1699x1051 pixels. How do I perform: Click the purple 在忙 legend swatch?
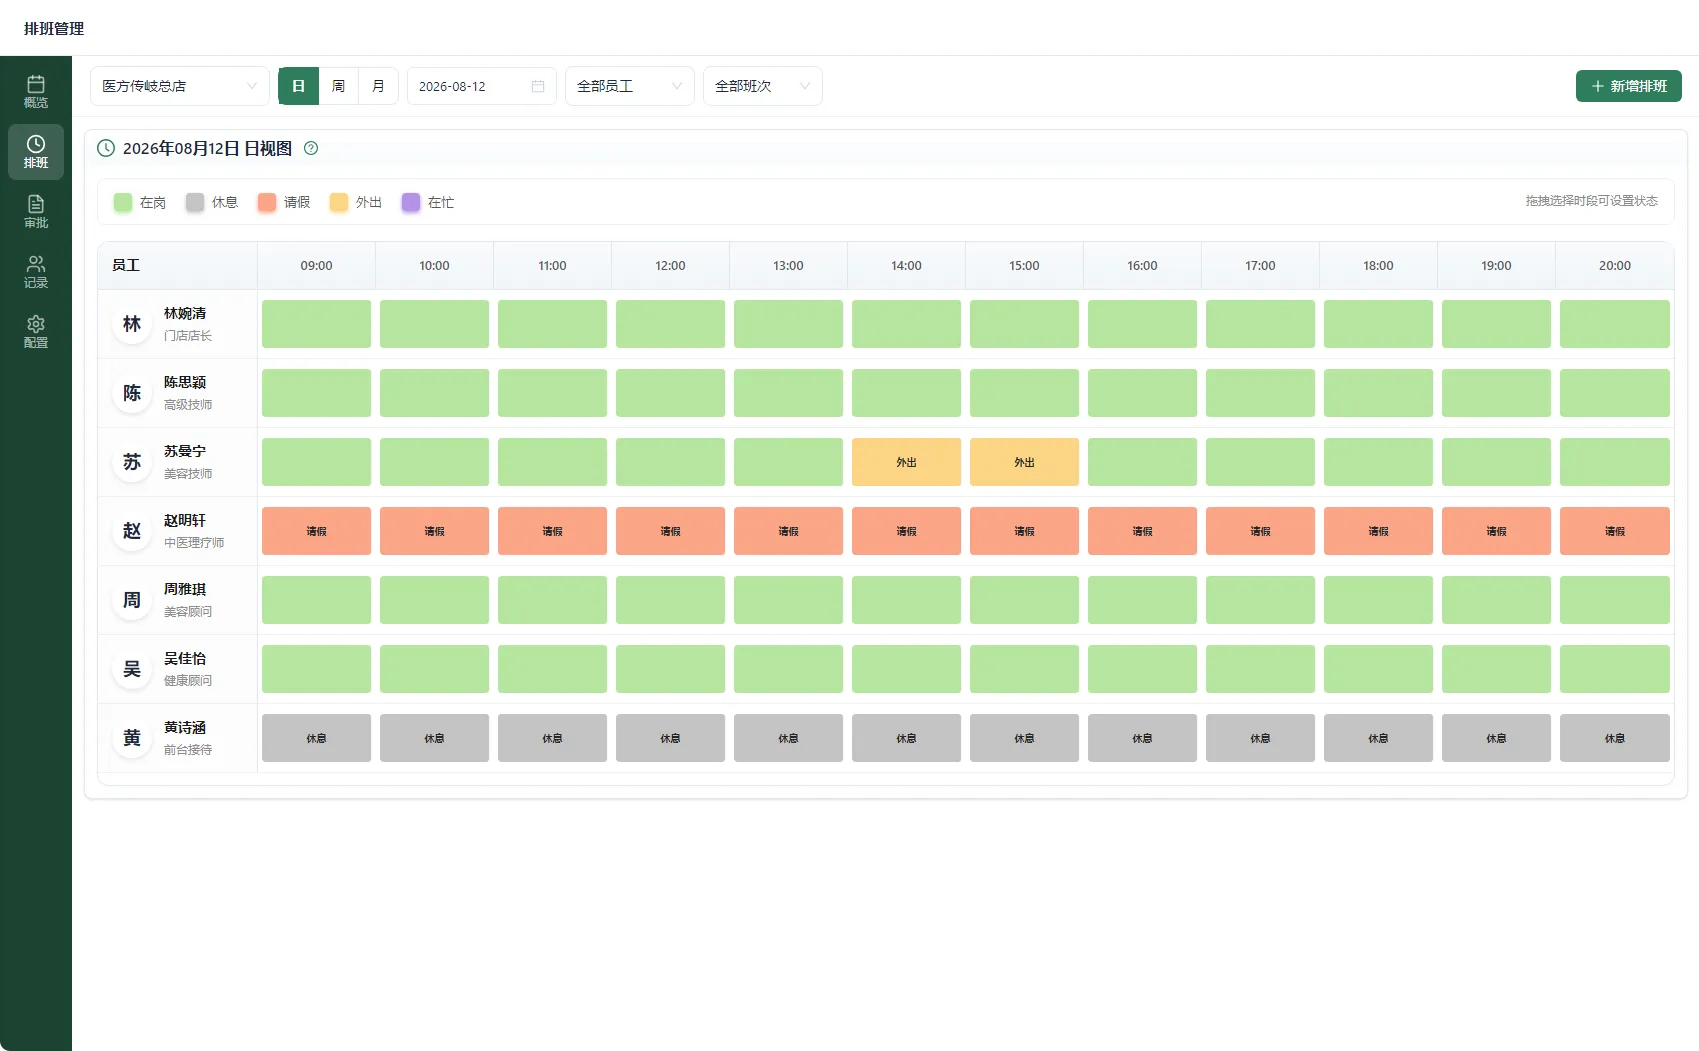[411, 202]
